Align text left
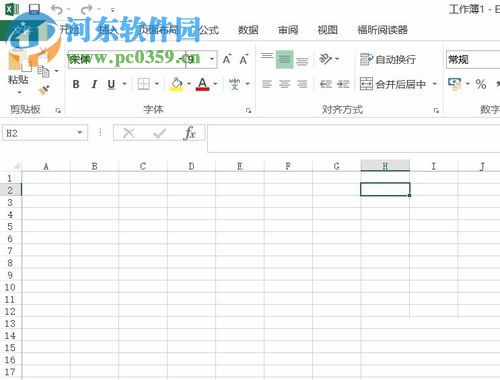The width and height of the screenshot is (500, 380). click(267, 84)
